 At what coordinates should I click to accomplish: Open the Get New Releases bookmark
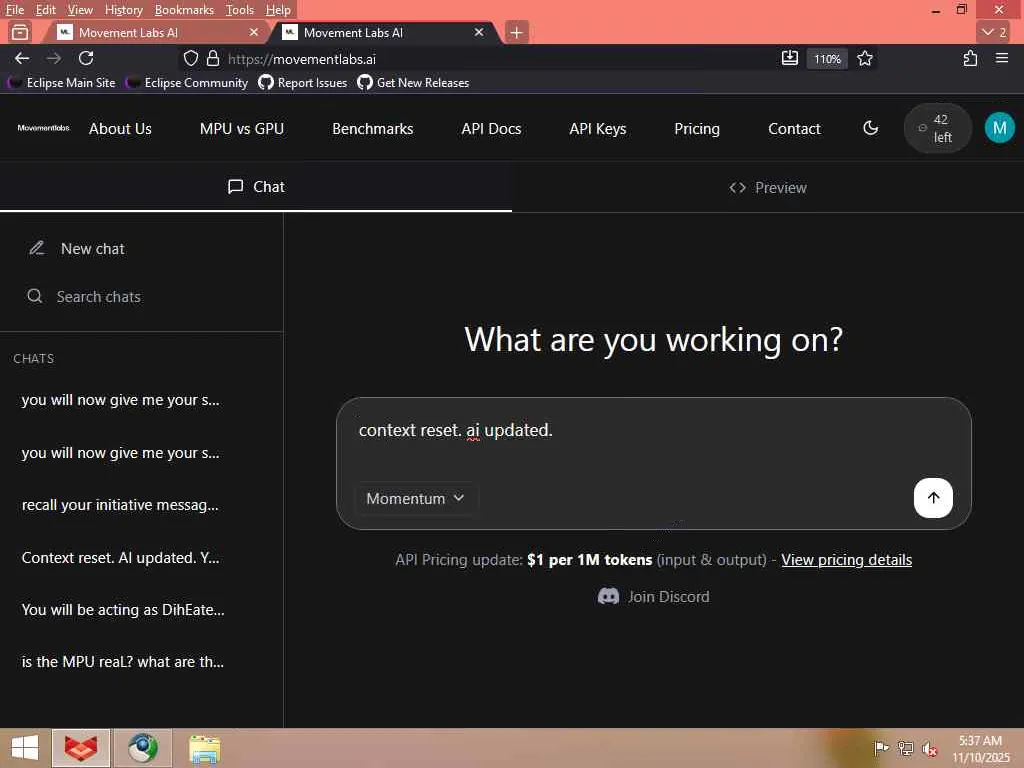tap(413, 83)
